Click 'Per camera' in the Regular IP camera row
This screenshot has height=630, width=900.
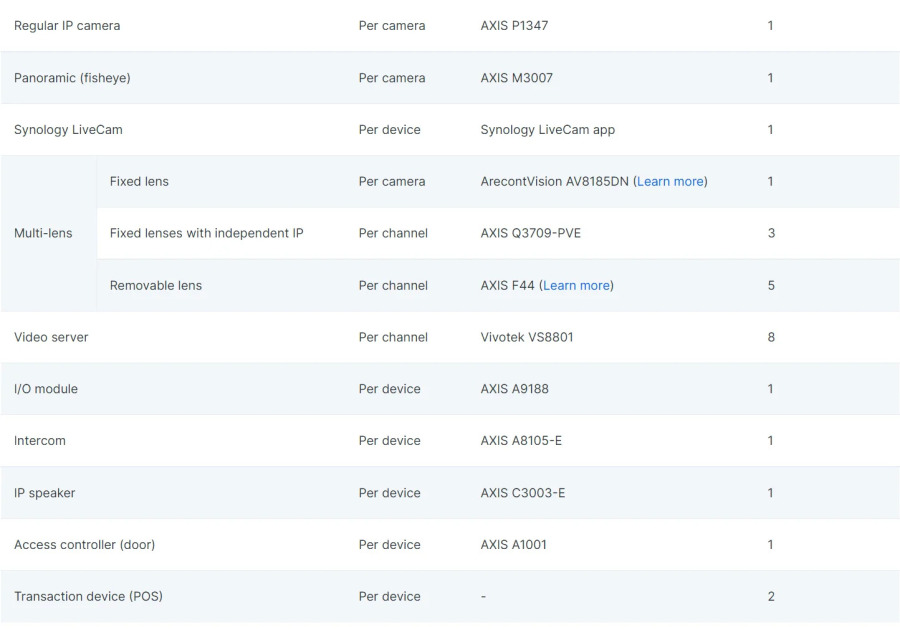coord(392,26)
